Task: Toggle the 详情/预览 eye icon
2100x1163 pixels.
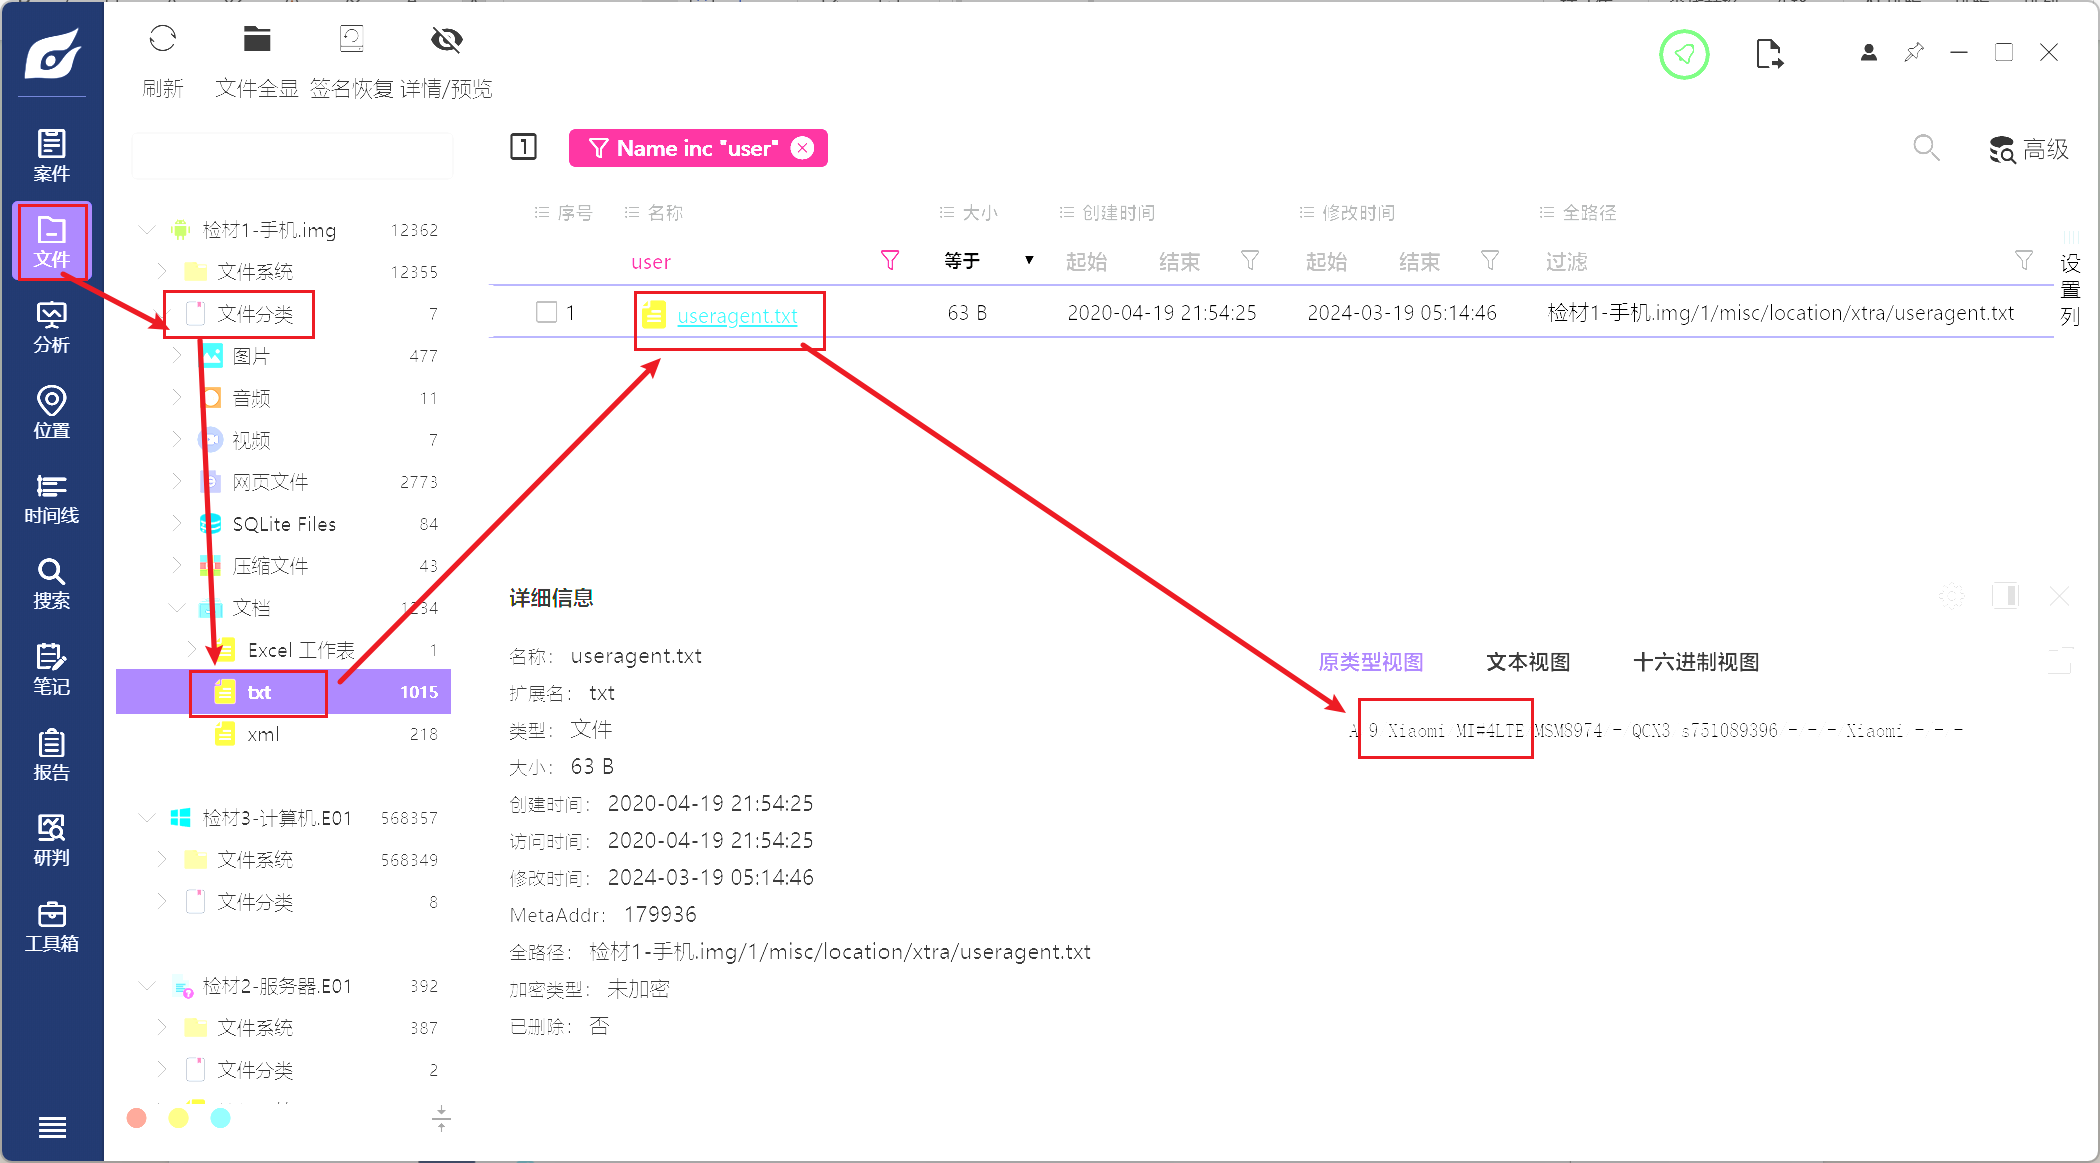Action: click(x=446, y=40)
